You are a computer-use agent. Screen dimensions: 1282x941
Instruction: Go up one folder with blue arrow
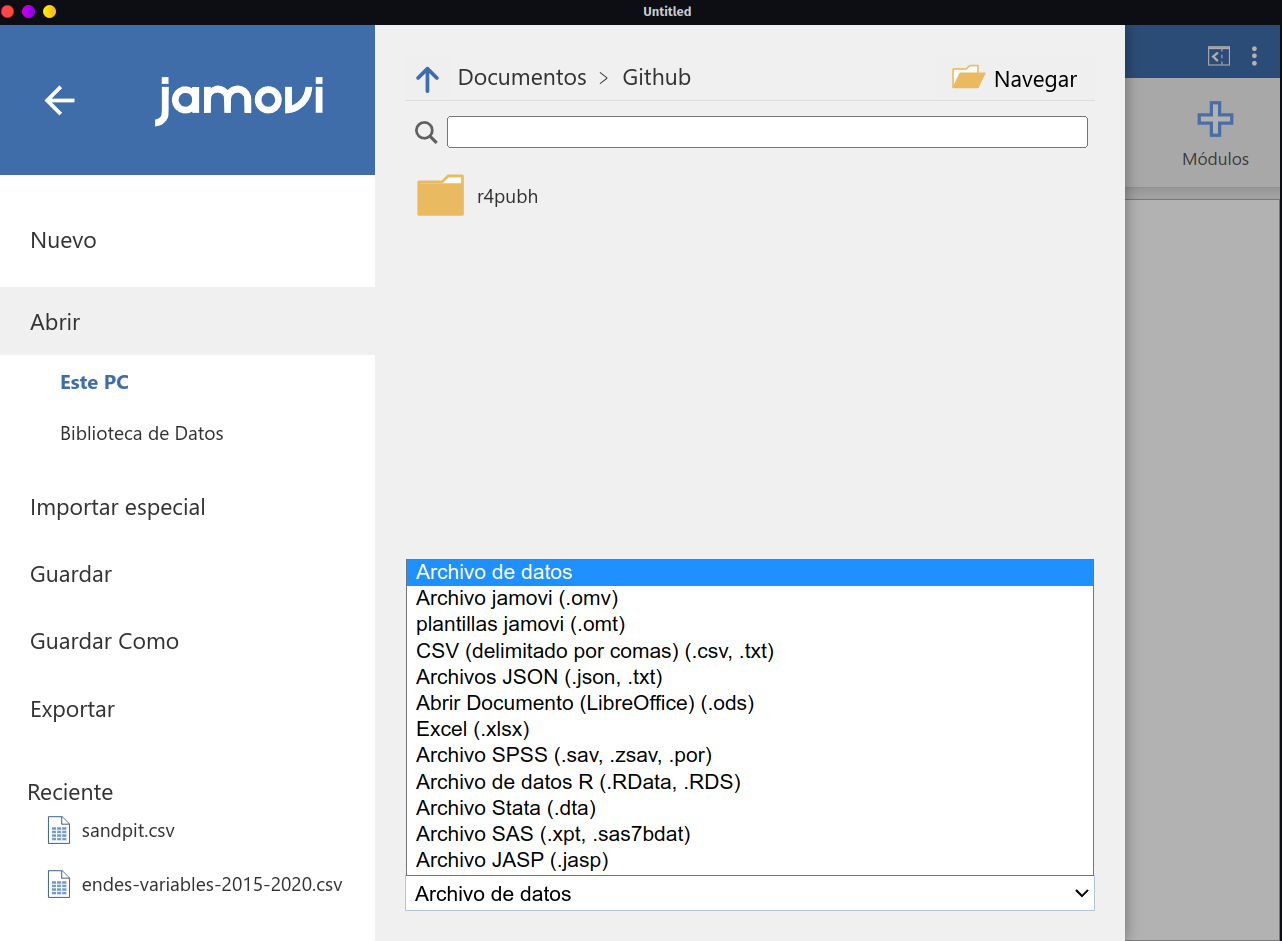[x=427, y=79]
